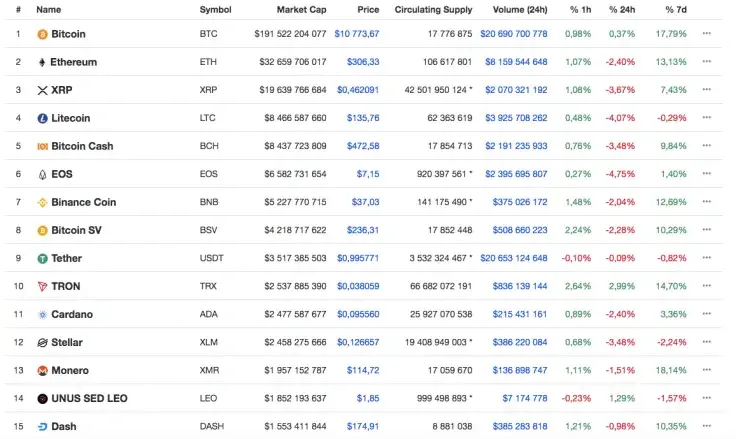736x439 pixels.
Task: Click the XRP logo icon
Action: pos(42,90)
